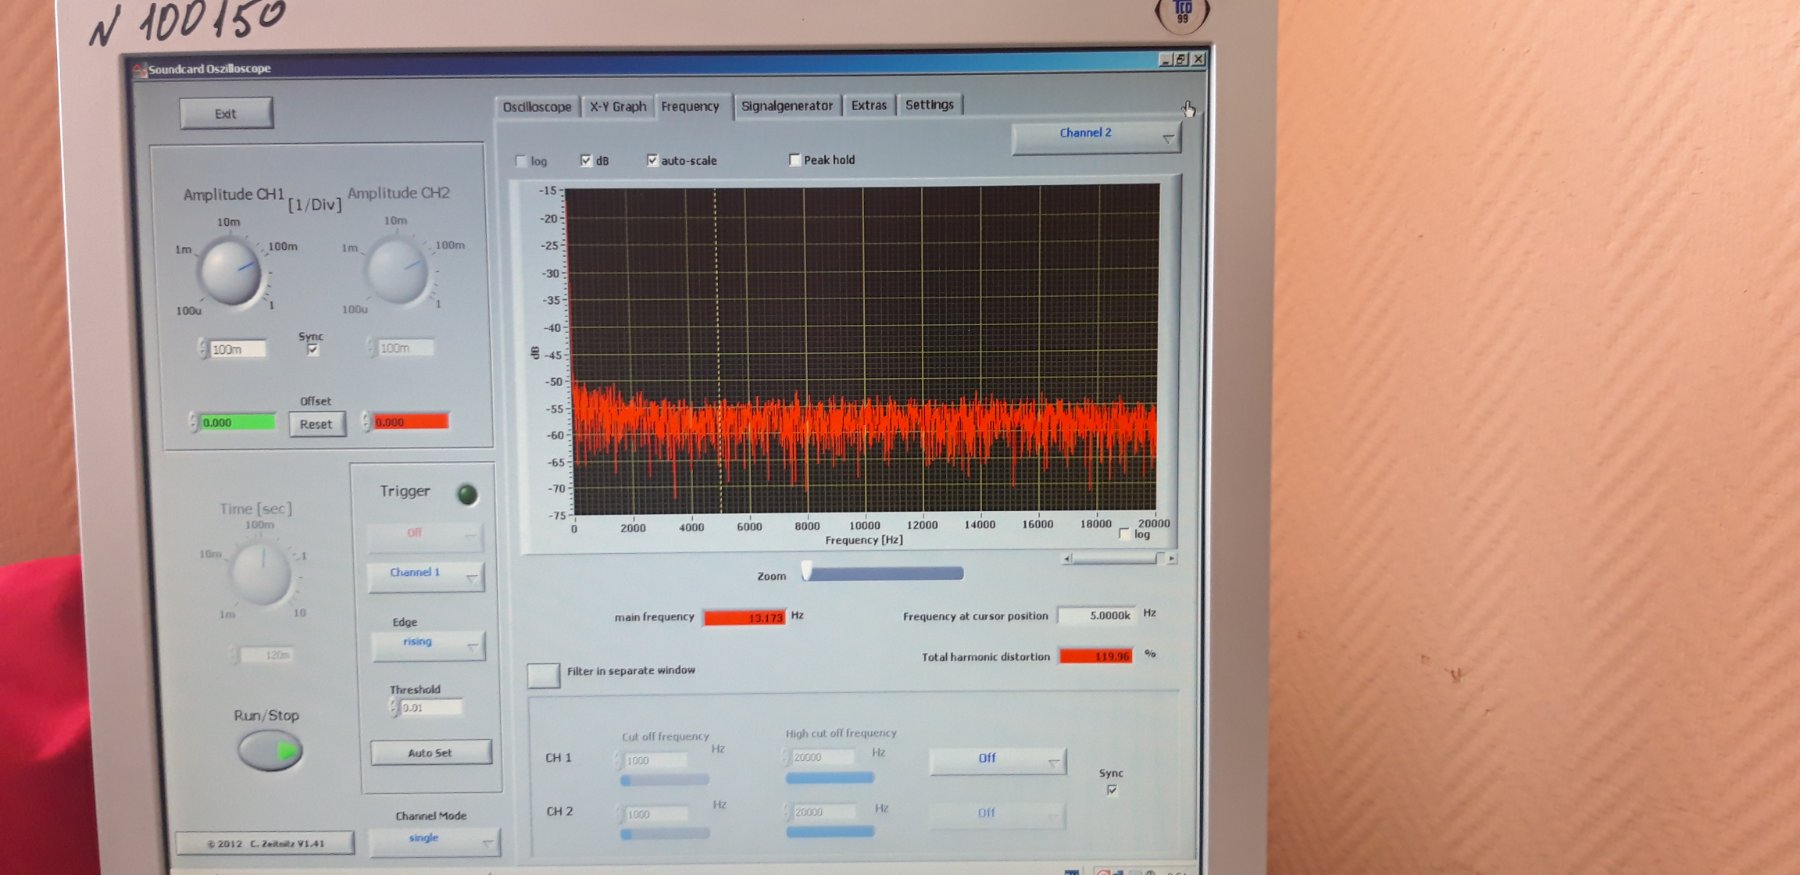Image resolution: width=1800 pixels, height=875 pixels.
Task: Toggle the log checkbox below frequency axis
Action: [x=1124, y=534]
